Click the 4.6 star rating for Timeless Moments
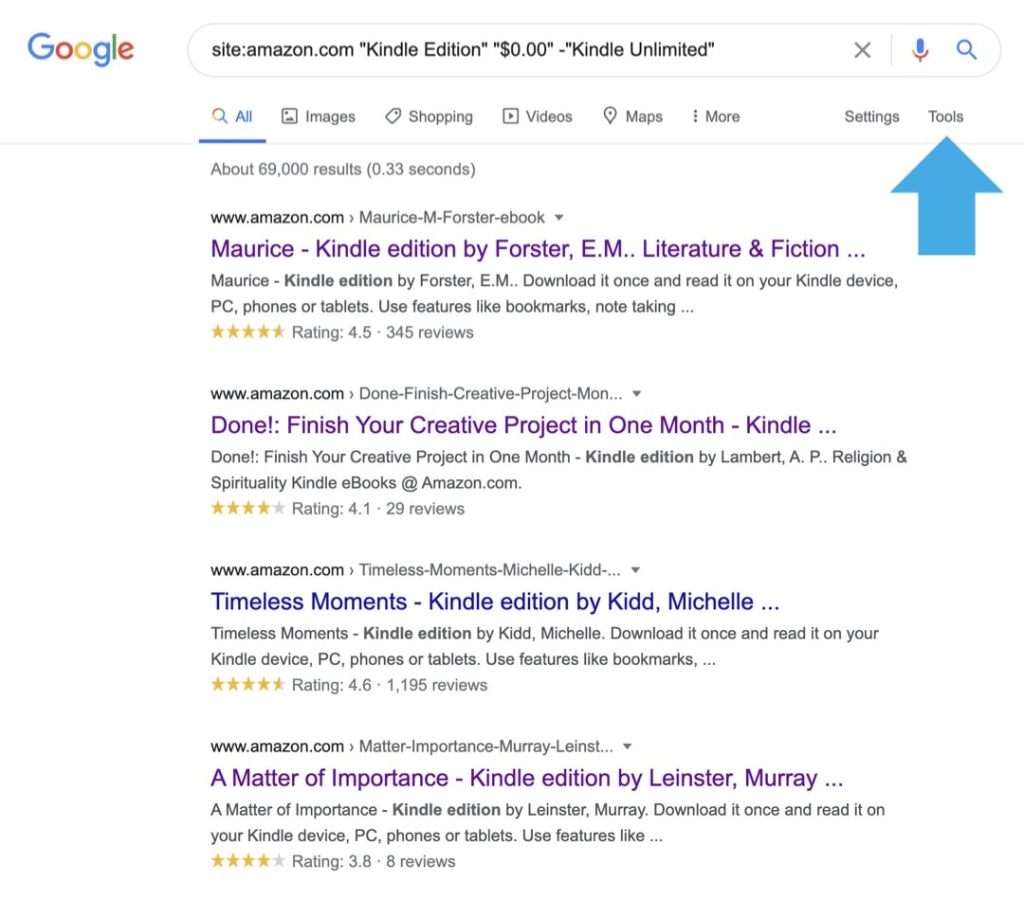This screenshot has height=899, width=1024. 247,685
